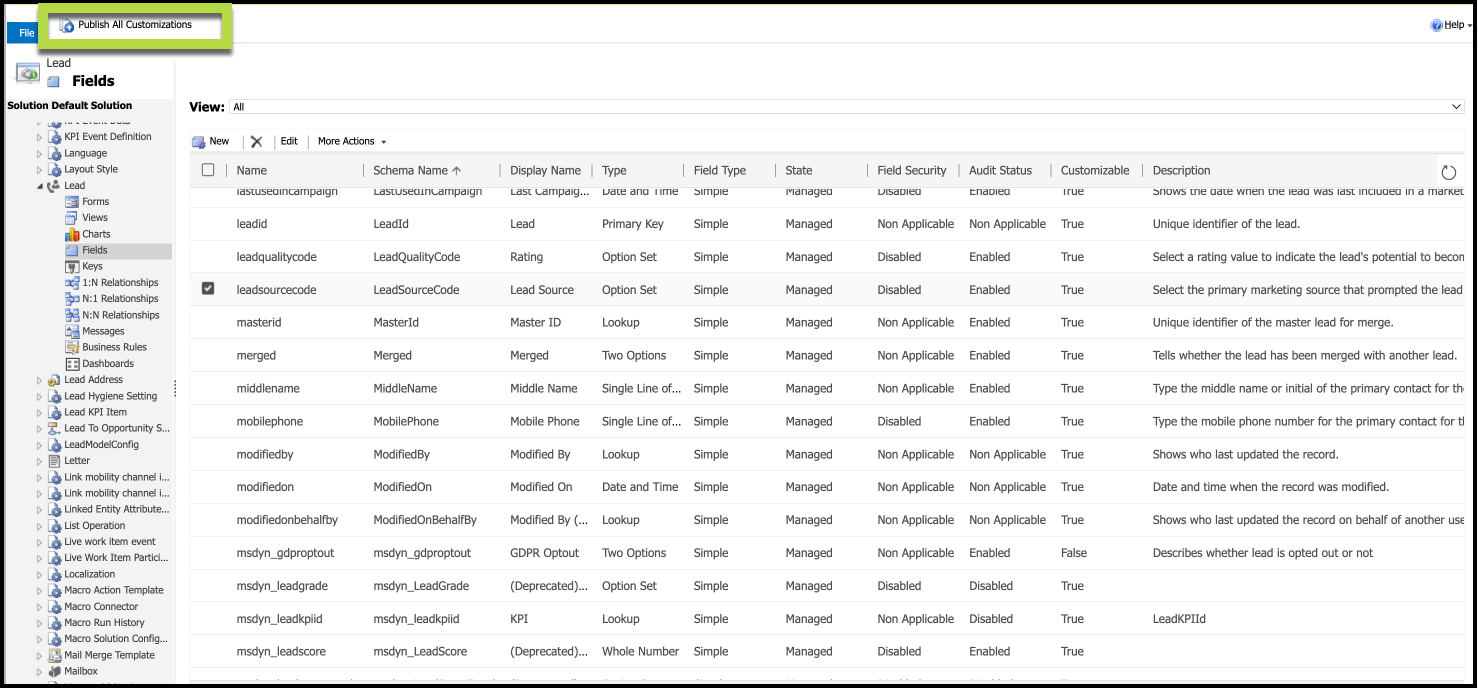Sort by Customizable column header
Image resolution: width=1478 pixels, height=688 pixels.
[x=1095, y=171]
